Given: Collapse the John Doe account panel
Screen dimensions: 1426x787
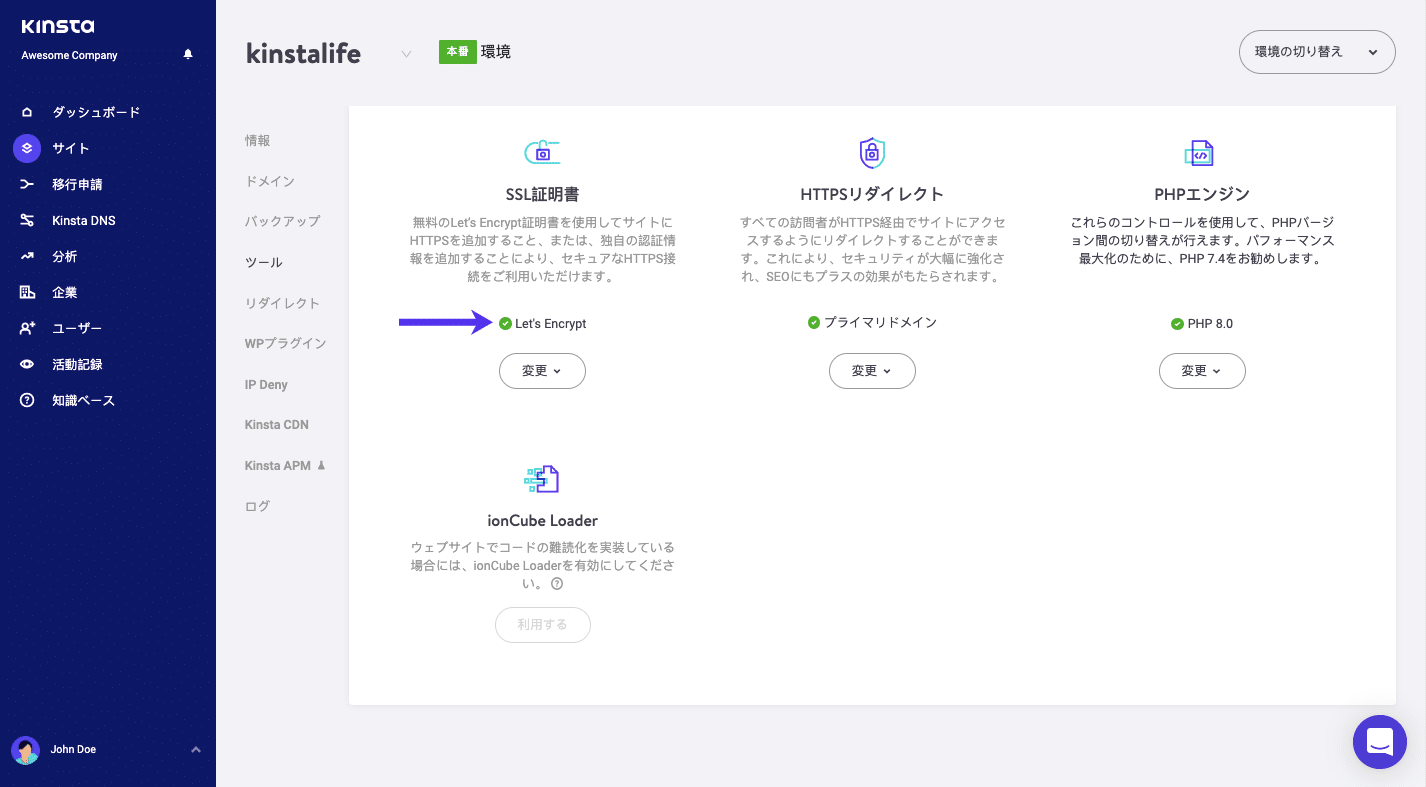Looking at the screenshot, I should tap(196, 748).
